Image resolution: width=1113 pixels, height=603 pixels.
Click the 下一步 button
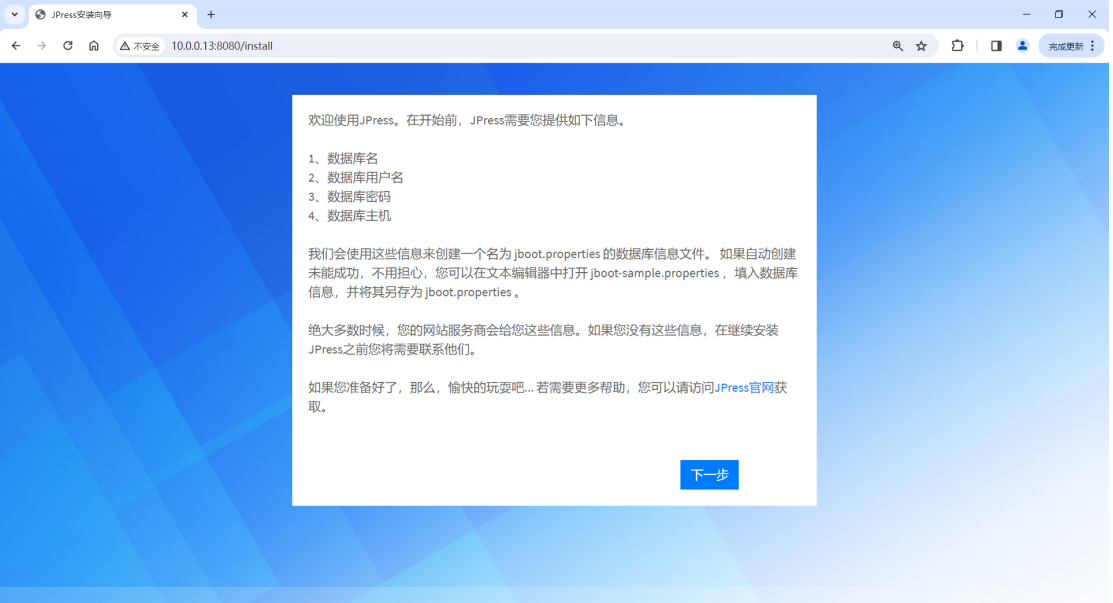(709, 475)
